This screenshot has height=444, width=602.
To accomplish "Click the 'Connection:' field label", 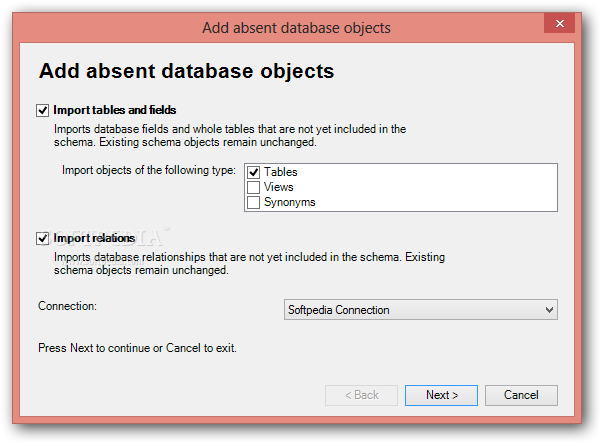I will point(67,306).
